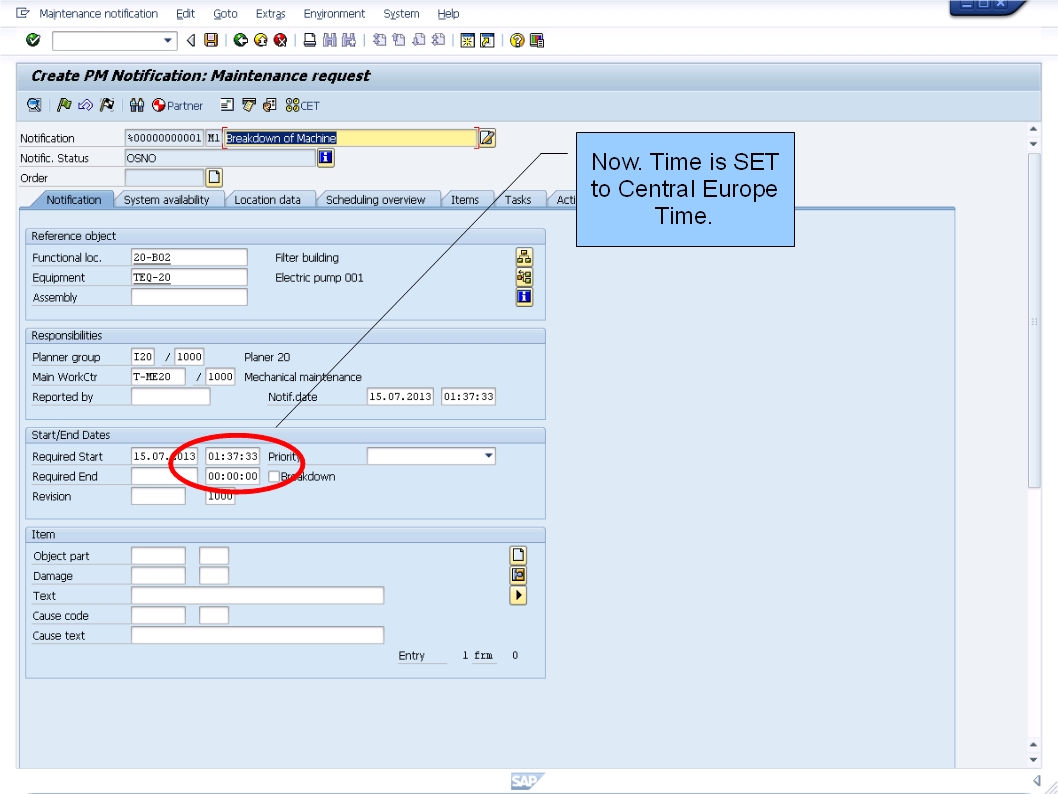The image size is (1058, 794).
Task: Open the Extras menu
Action: 271,13
